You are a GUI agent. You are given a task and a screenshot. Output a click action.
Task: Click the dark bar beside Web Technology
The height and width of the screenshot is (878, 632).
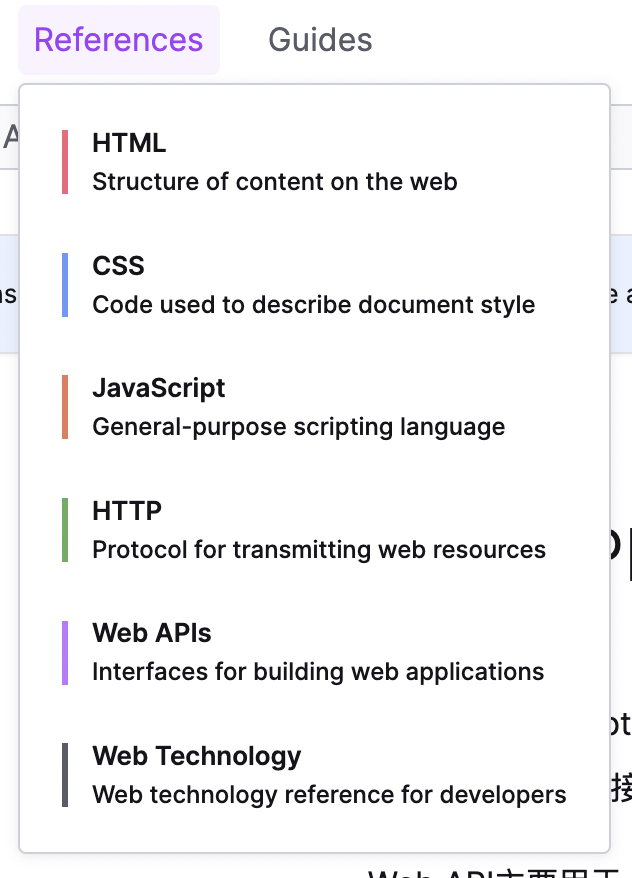pyautogui.click(x=65, y=775)
